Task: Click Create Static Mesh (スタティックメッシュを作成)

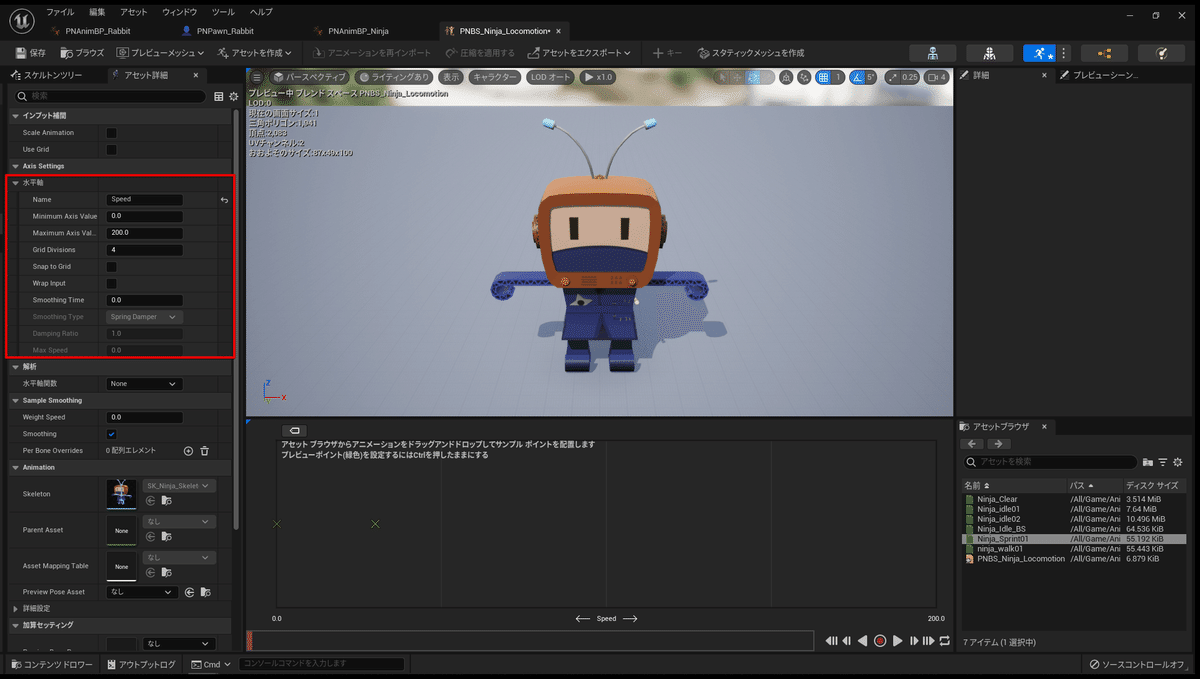Action: pyautogui.click(x=751, y=53)
